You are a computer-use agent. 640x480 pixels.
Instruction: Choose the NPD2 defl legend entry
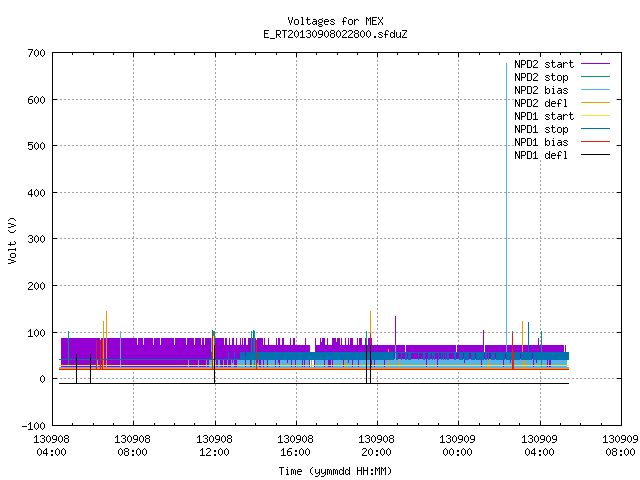541,103
